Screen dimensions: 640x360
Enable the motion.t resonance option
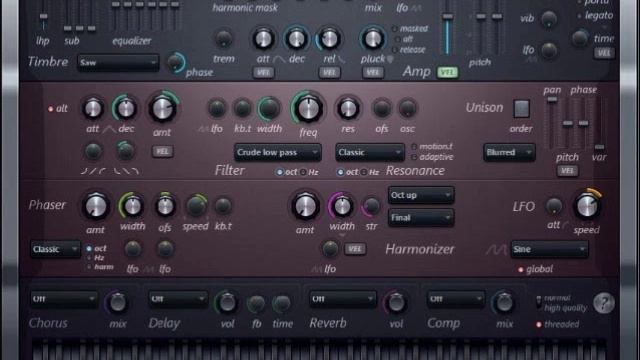pos(432,146)
